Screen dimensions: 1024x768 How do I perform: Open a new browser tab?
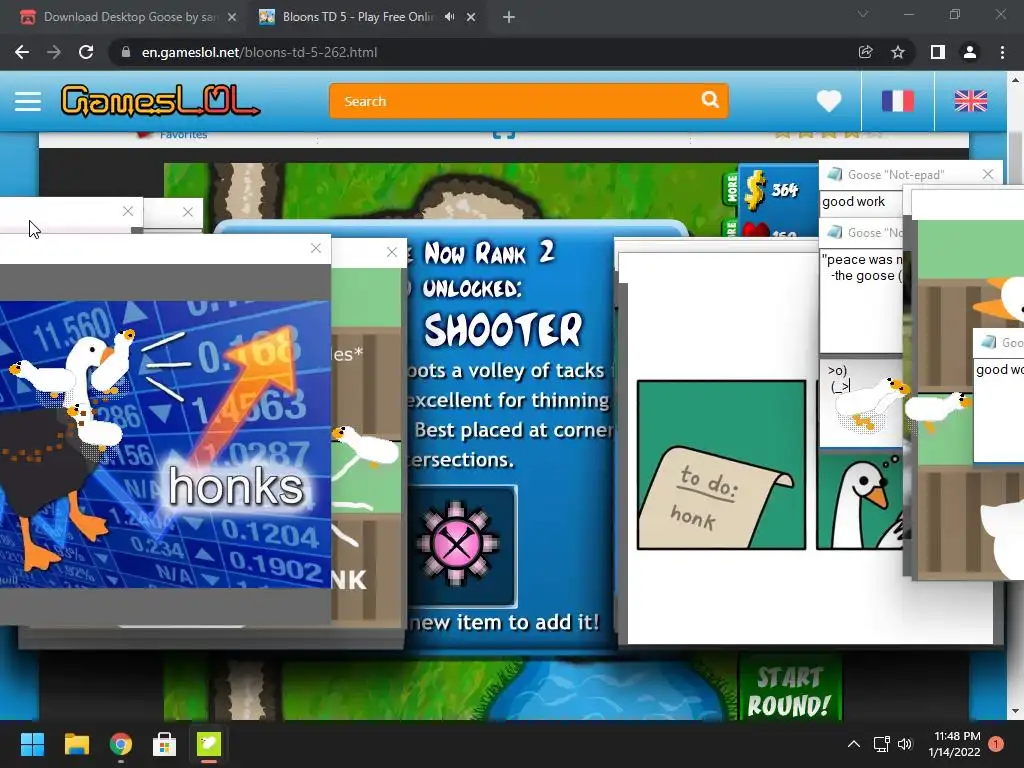(x=509, y=17)
